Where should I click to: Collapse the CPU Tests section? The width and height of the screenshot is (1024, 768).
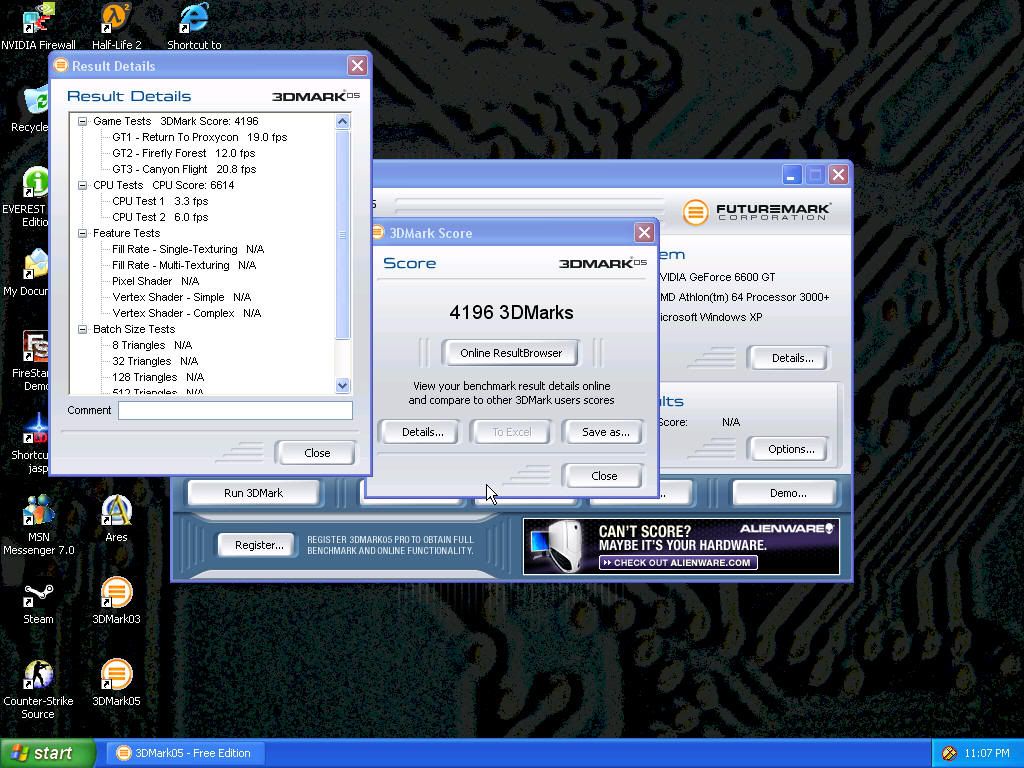click(x=84, y=185)
